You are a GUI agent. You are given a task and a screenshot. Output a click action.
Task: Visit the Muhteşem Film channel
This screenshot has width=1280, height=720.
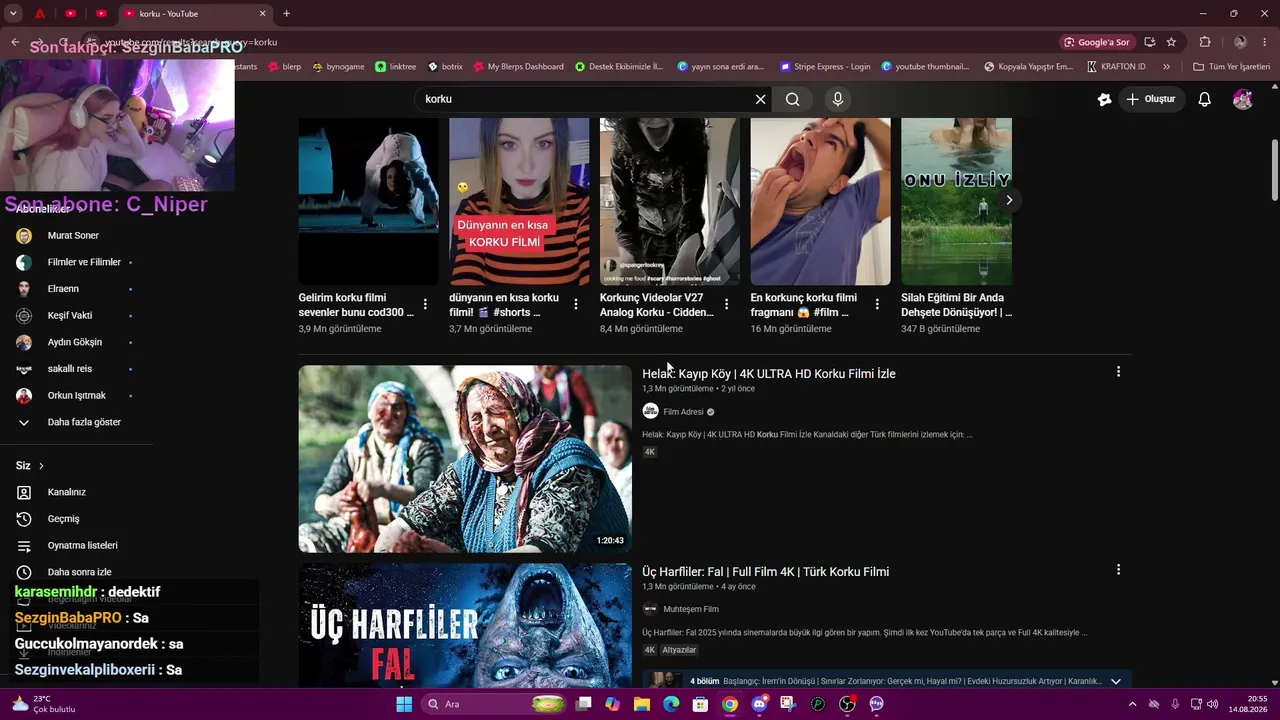(x=691, y=609)
